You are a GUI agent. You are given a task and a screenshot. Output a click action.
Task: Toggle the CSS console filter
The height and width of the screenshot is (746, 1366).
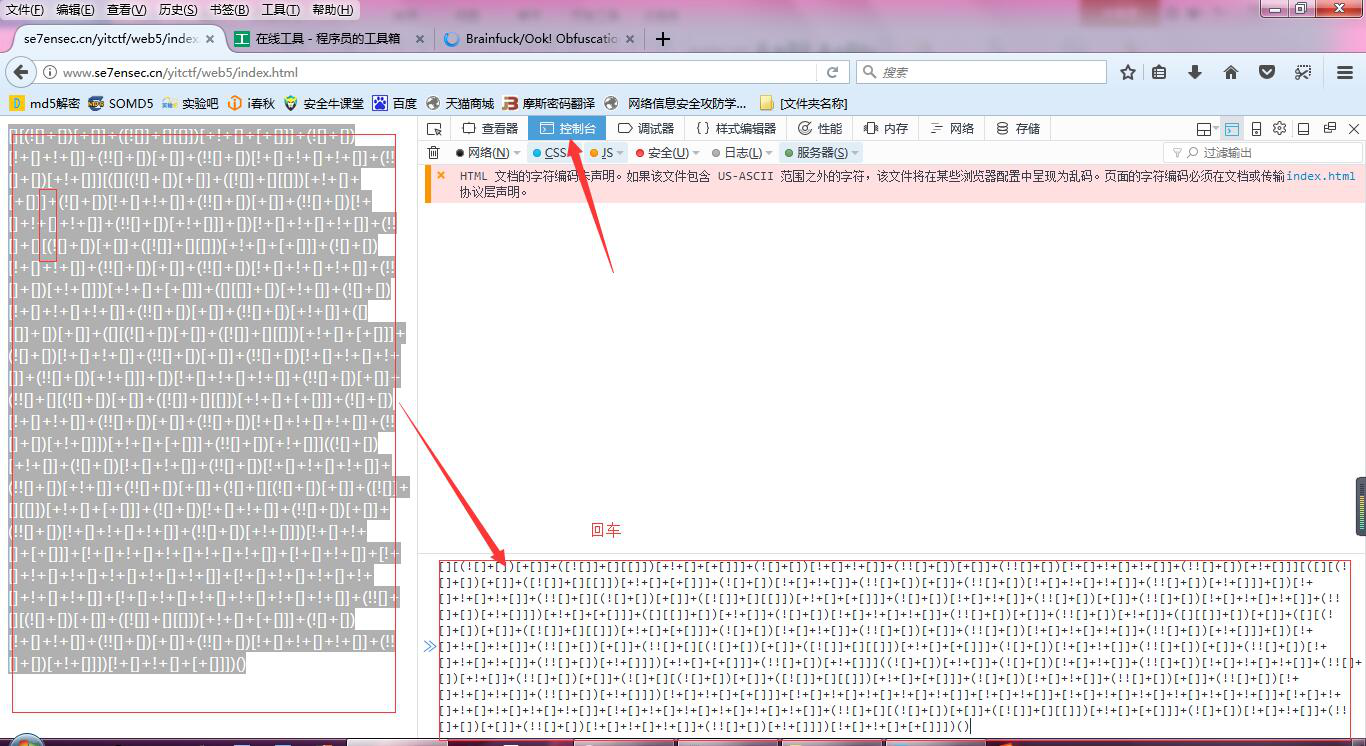pyautogui.click(x=550, y=153)
